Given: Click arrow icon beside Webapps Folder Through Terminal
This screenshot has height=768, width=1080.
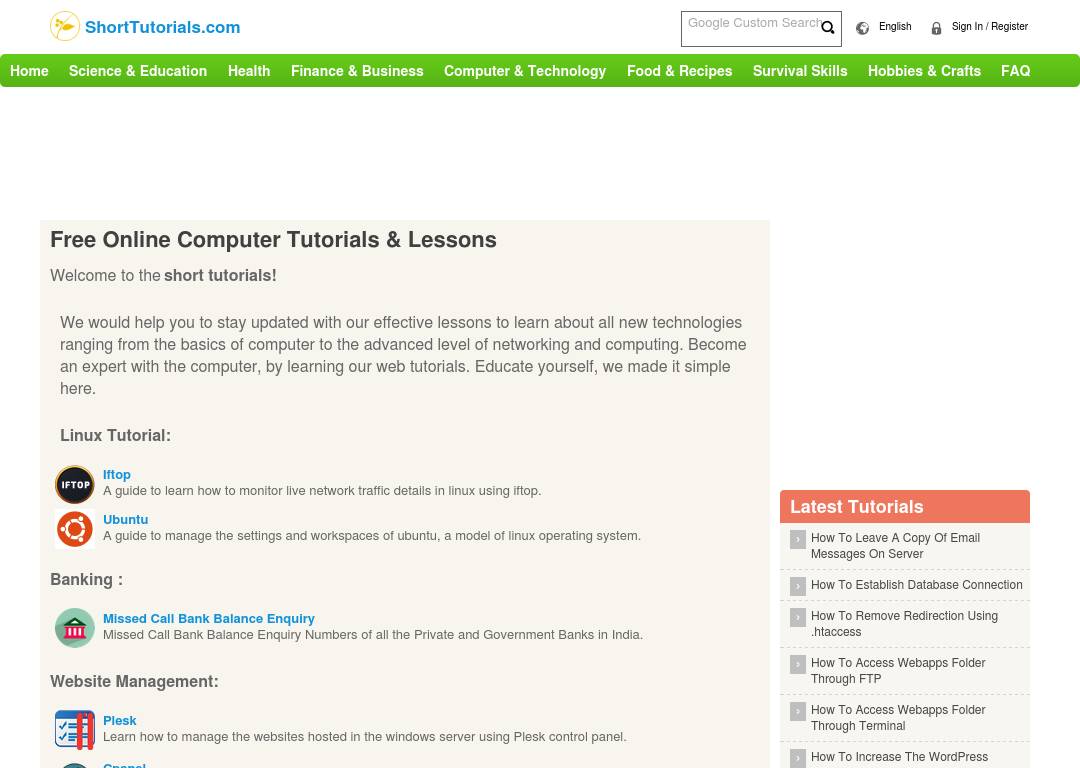Looking at the screenshot, I should point(798,711).
